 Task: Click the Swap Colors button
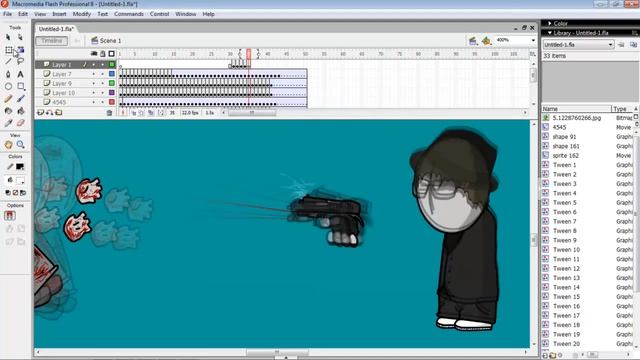(x=23, y=193)
